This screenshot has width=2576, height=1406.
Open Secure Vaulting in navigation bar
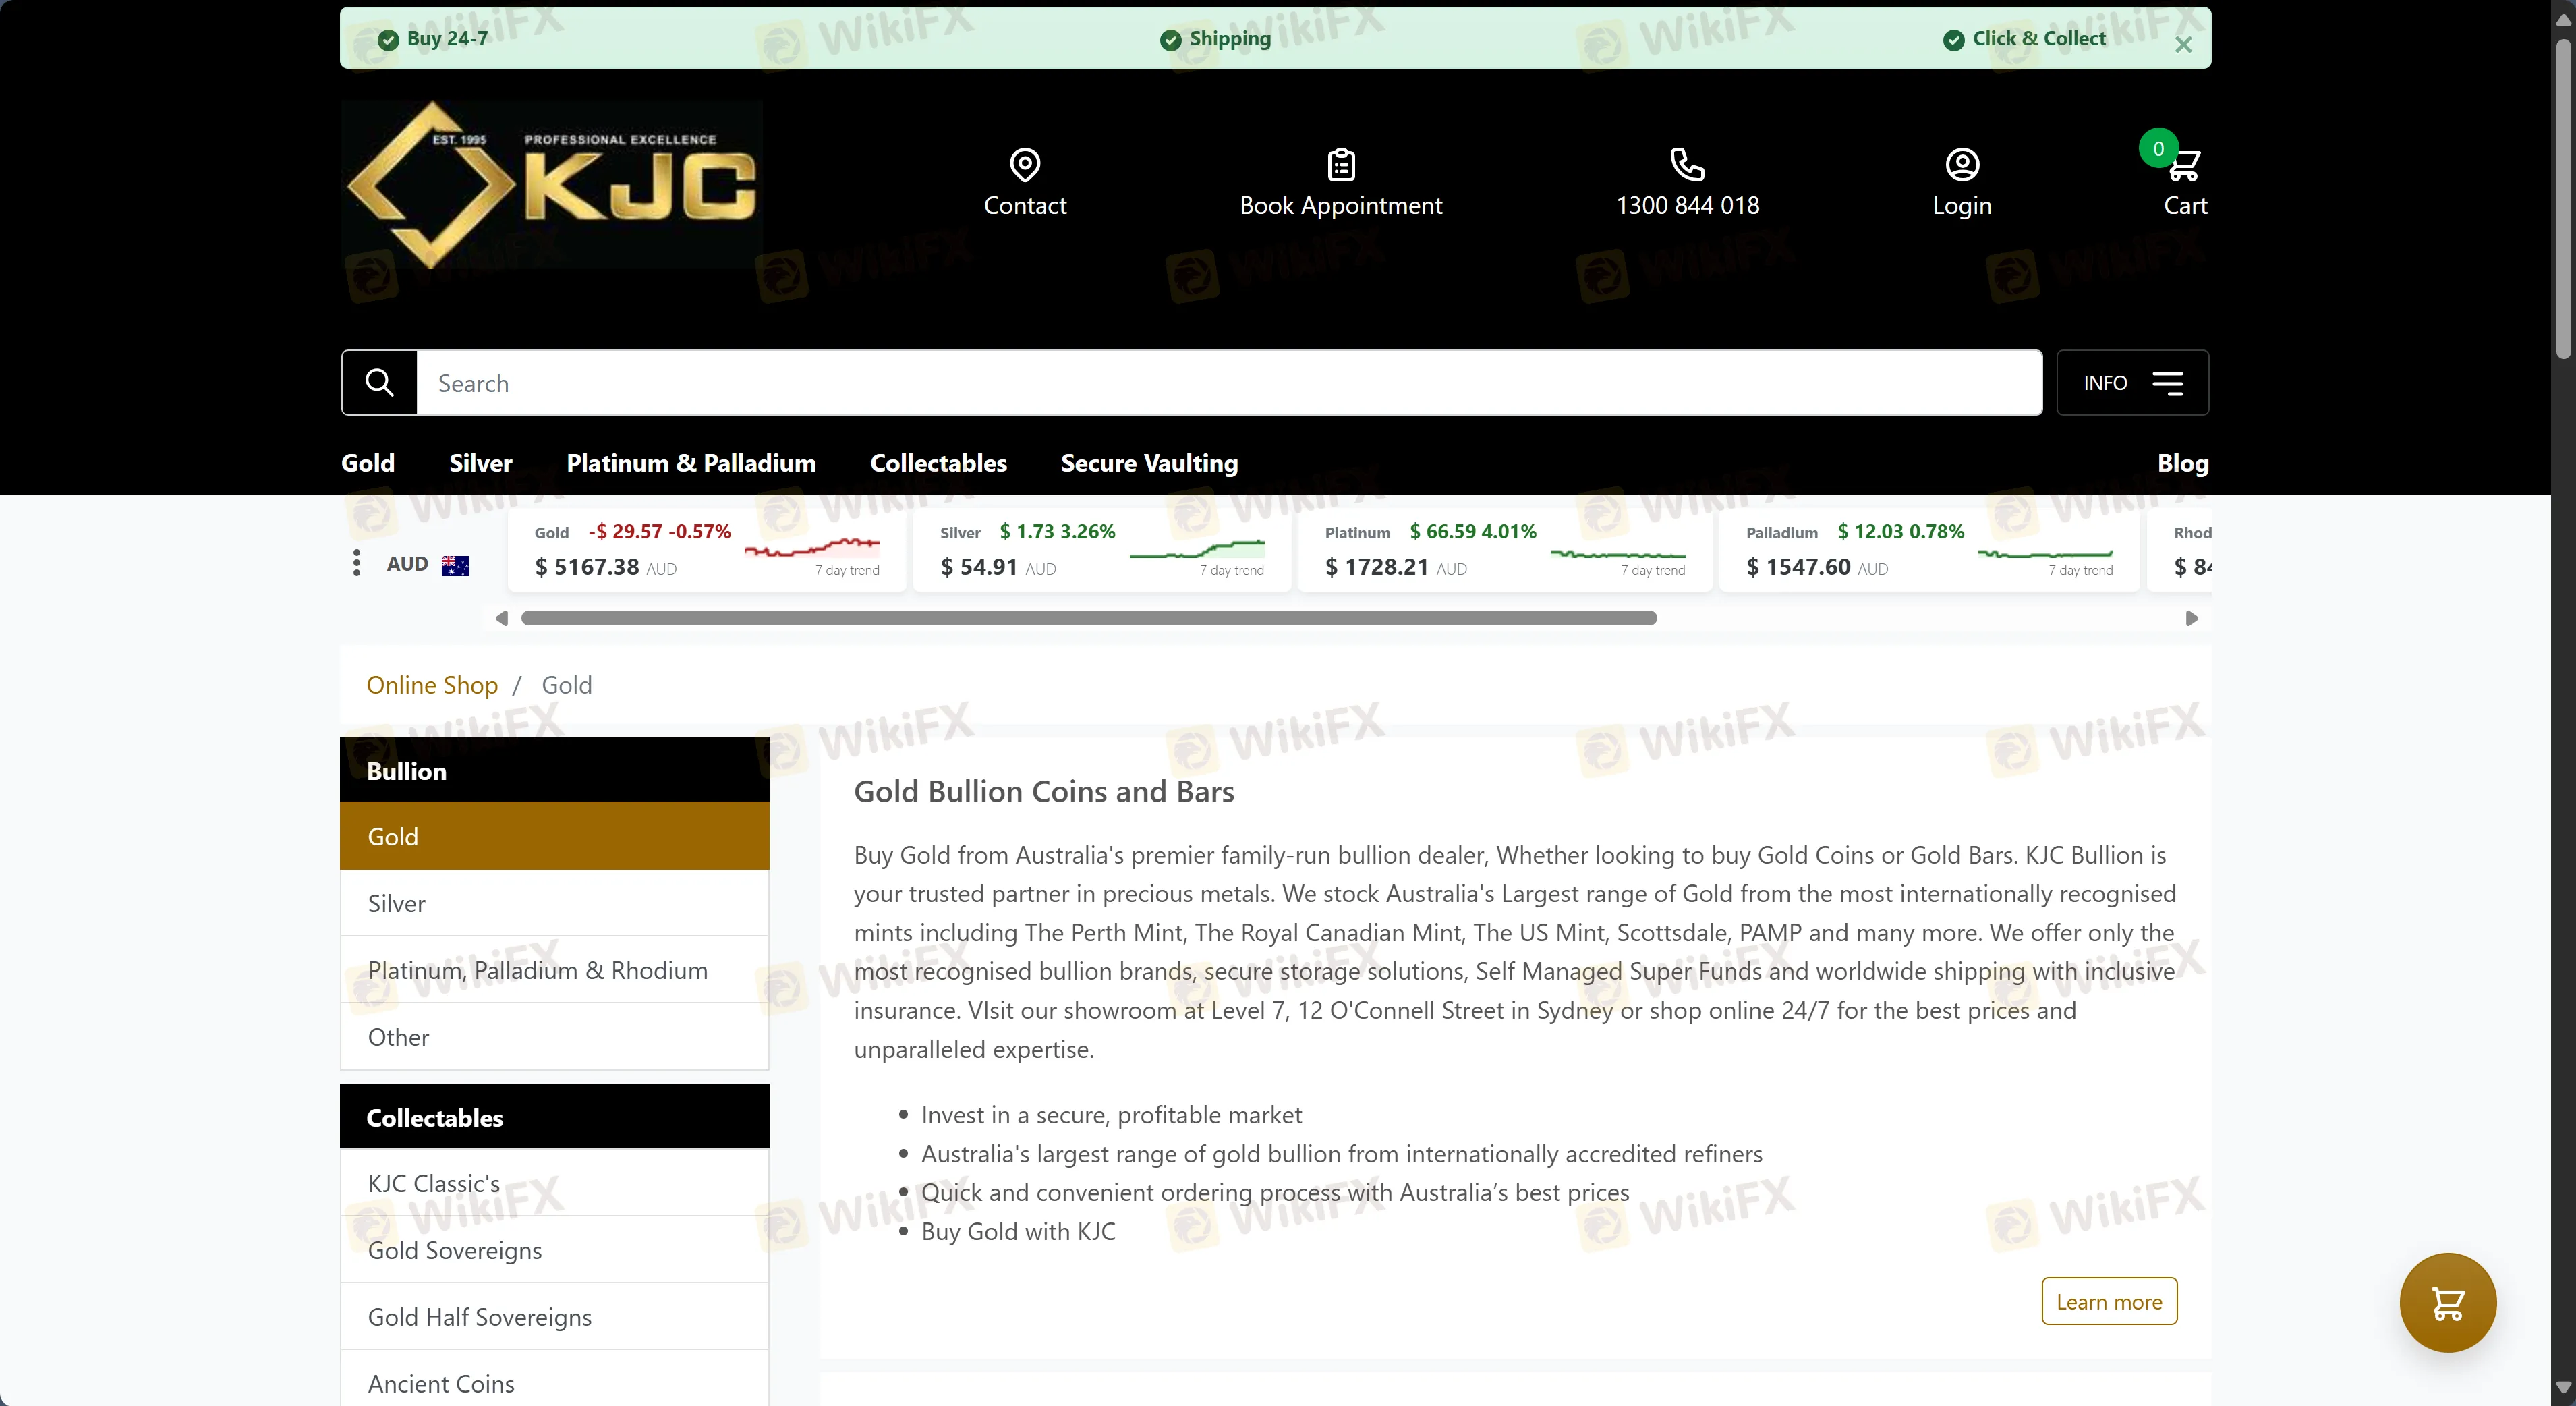[x=1149, y=463]
